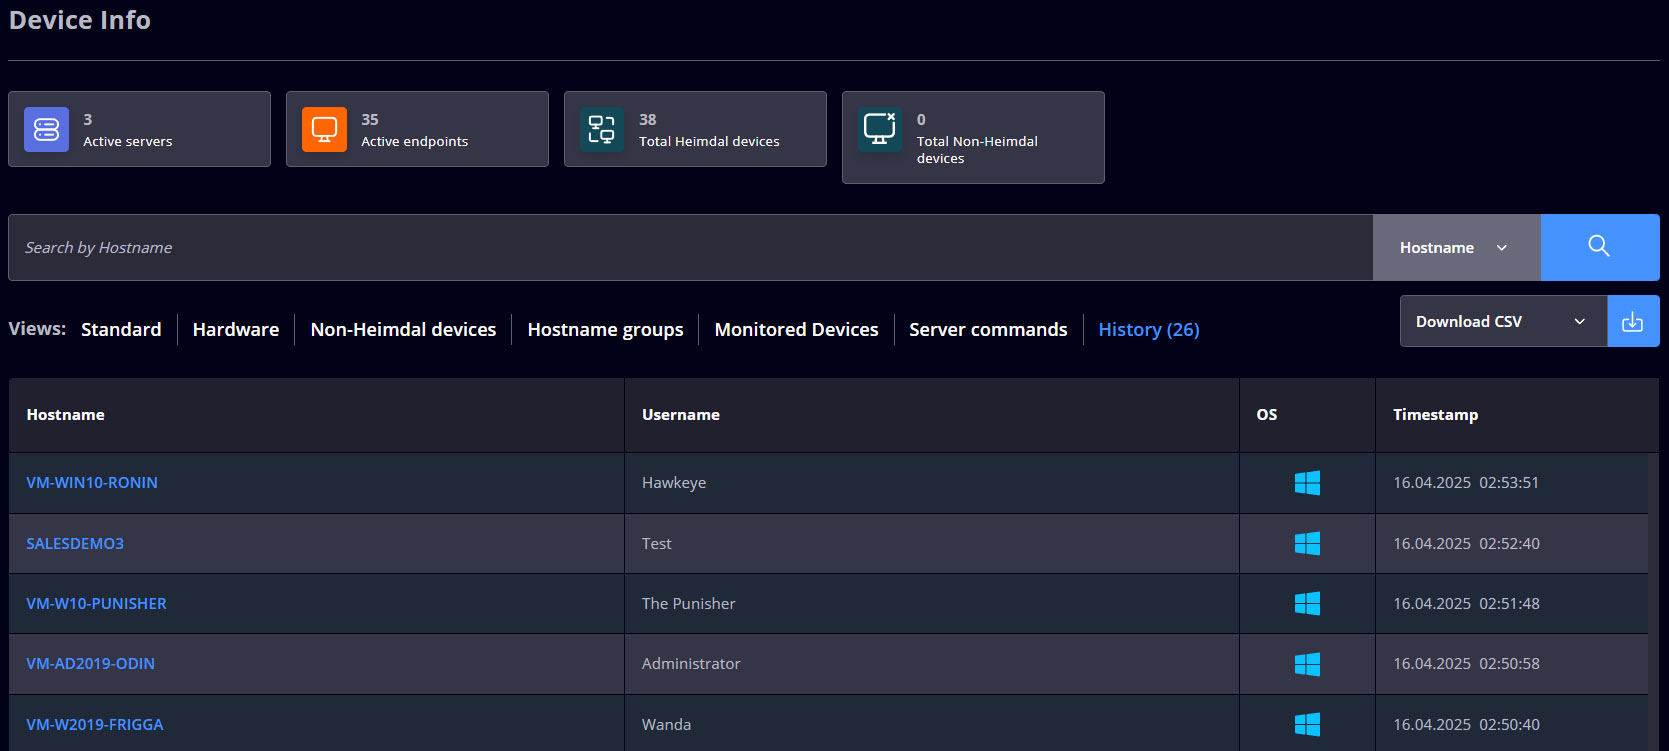Open the Non-Heimdal devices view
Viewport: 1669px width, 751px height.
click(x=403, y=329)
